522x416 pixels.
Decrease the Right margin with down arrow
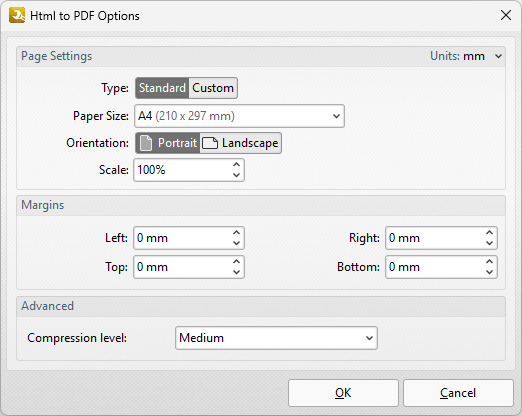[x=489, y=243]
